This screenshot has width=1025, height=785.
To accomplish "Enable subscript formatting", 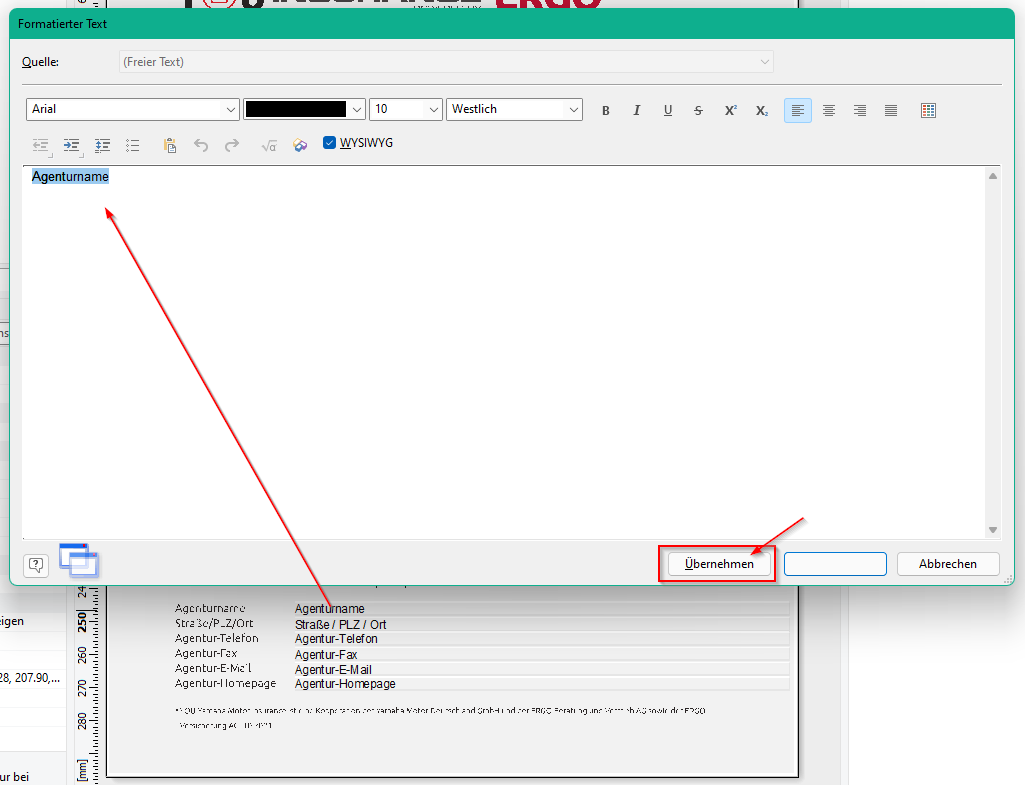I will click(x=762, y=110).
